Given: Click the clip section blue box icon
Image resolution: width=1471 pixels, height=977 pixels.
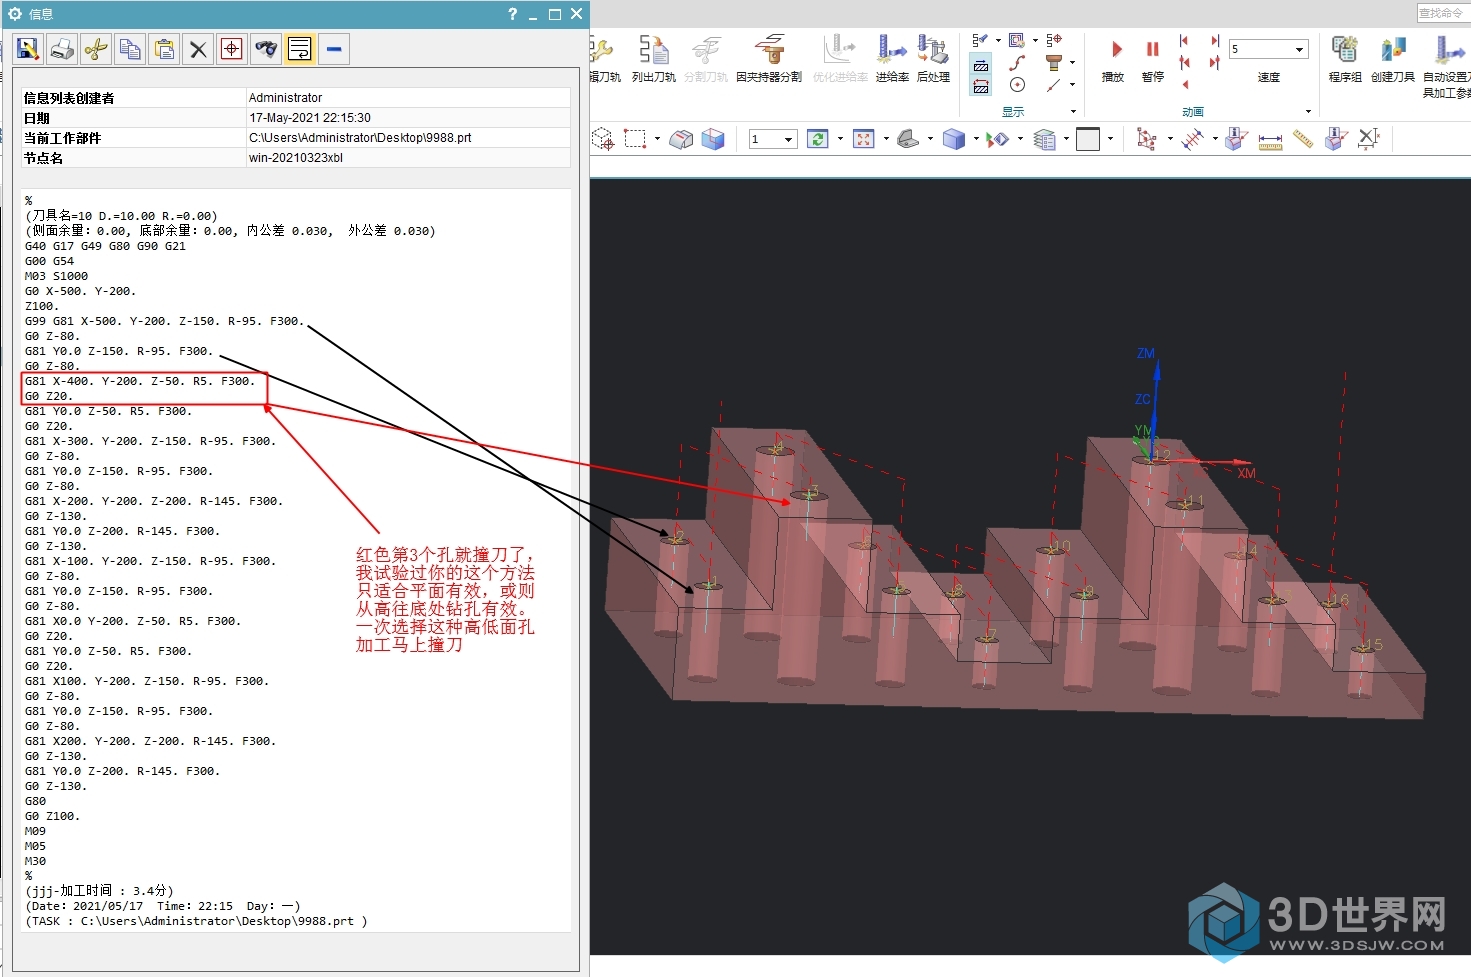Looking at the screenshot, I should point(712,139).
